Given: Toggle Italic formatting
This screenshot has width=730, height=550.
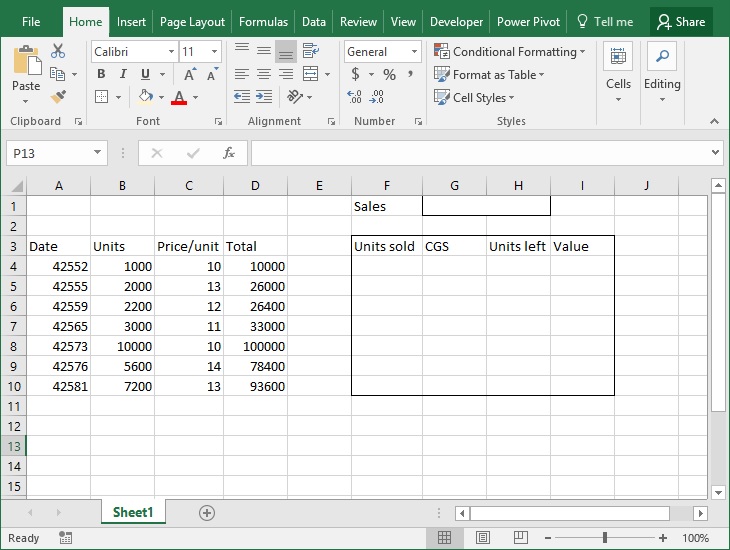Looking at the screenshot, I should coord(123,74).
